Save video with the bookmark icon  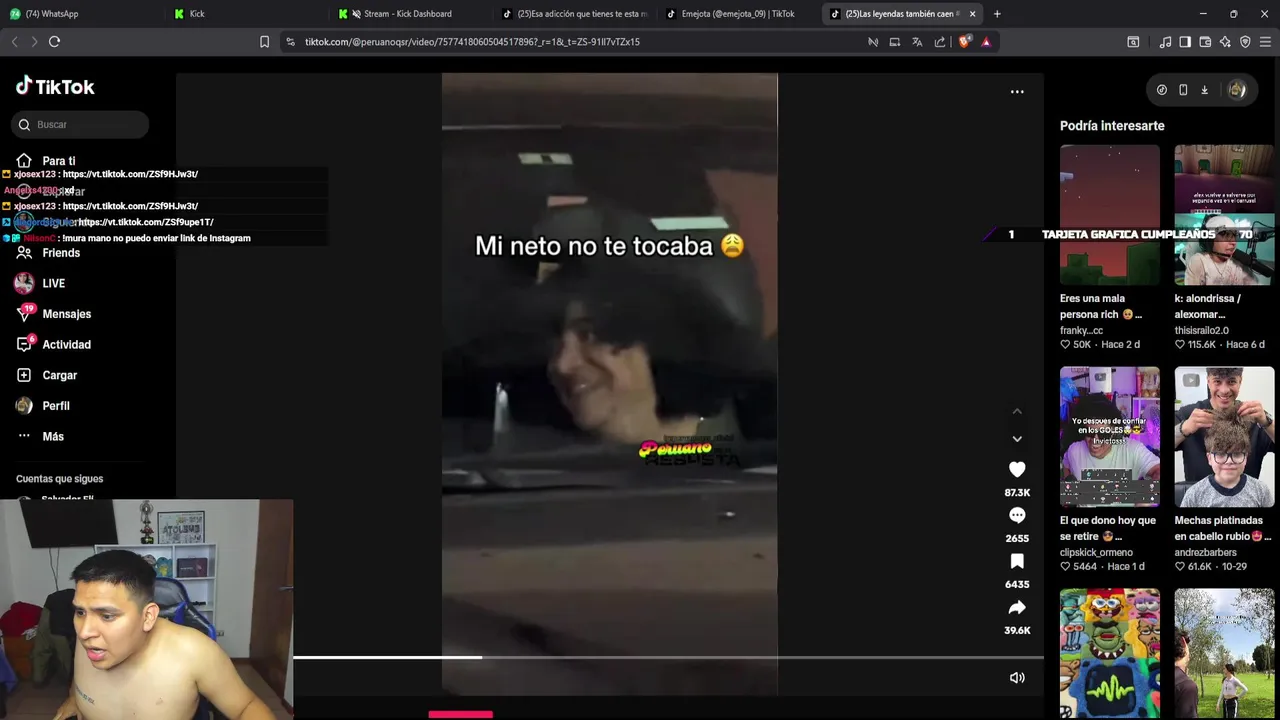pos(1017,561)
